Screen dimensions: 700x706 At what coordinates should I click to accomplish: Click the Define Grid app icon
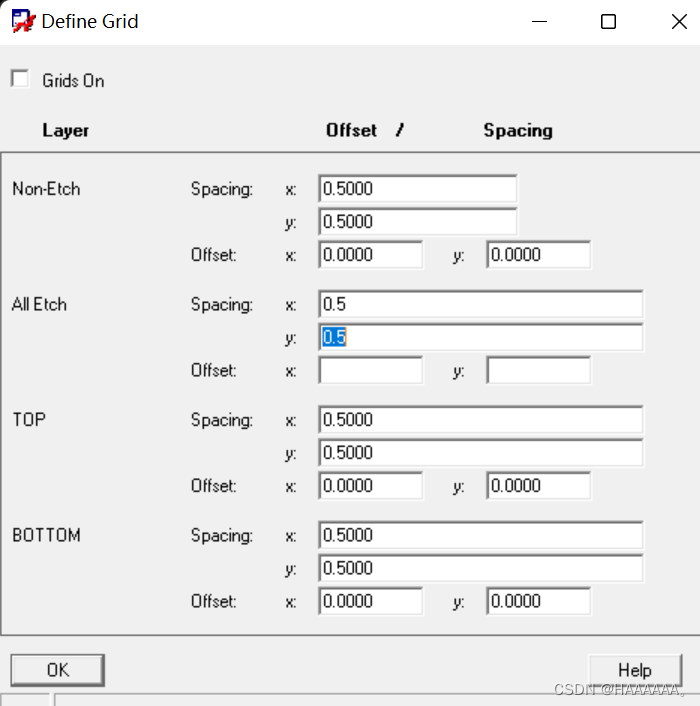pos(23,21)
